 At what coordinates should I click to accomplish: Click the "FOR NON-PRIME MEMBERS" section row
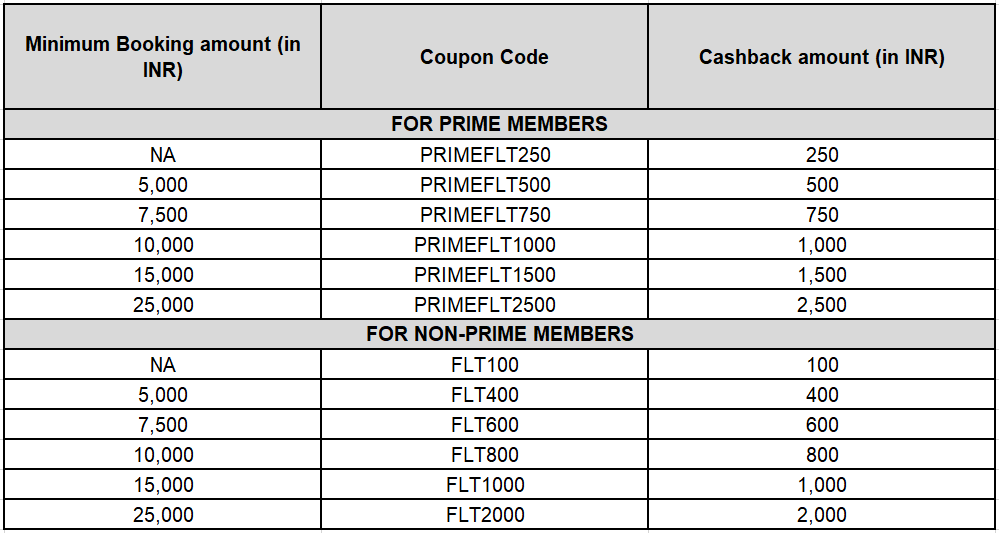coord(499,334)
